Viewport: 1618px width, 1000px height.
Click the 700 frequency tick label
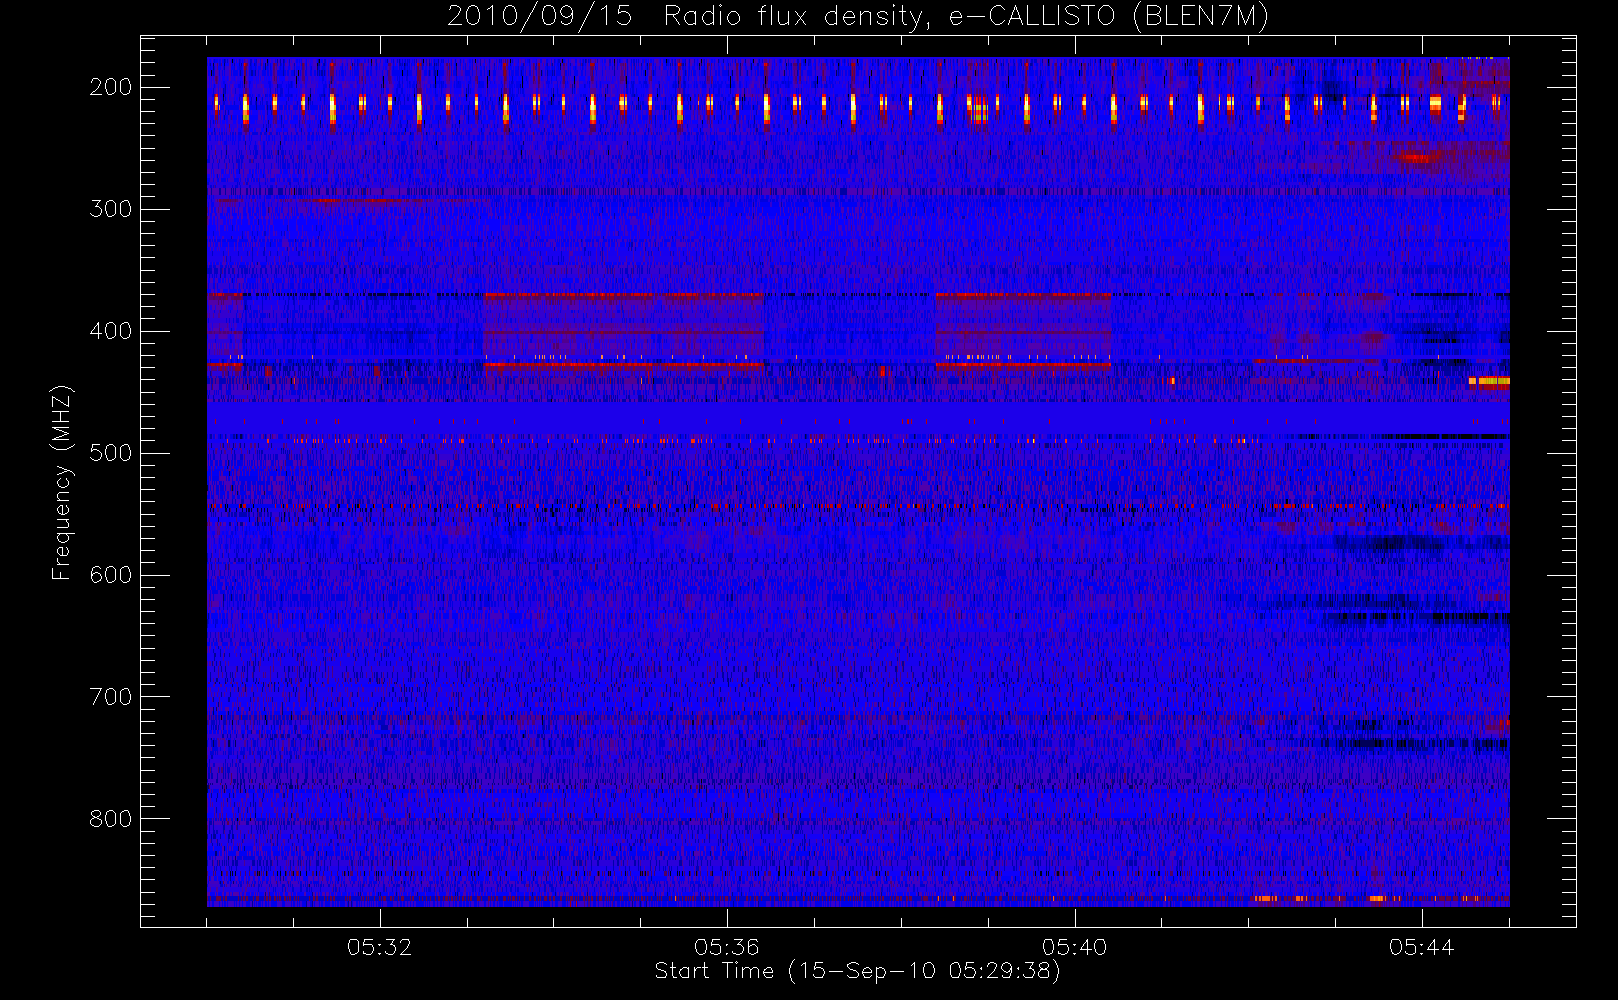(x=110, y=697)
